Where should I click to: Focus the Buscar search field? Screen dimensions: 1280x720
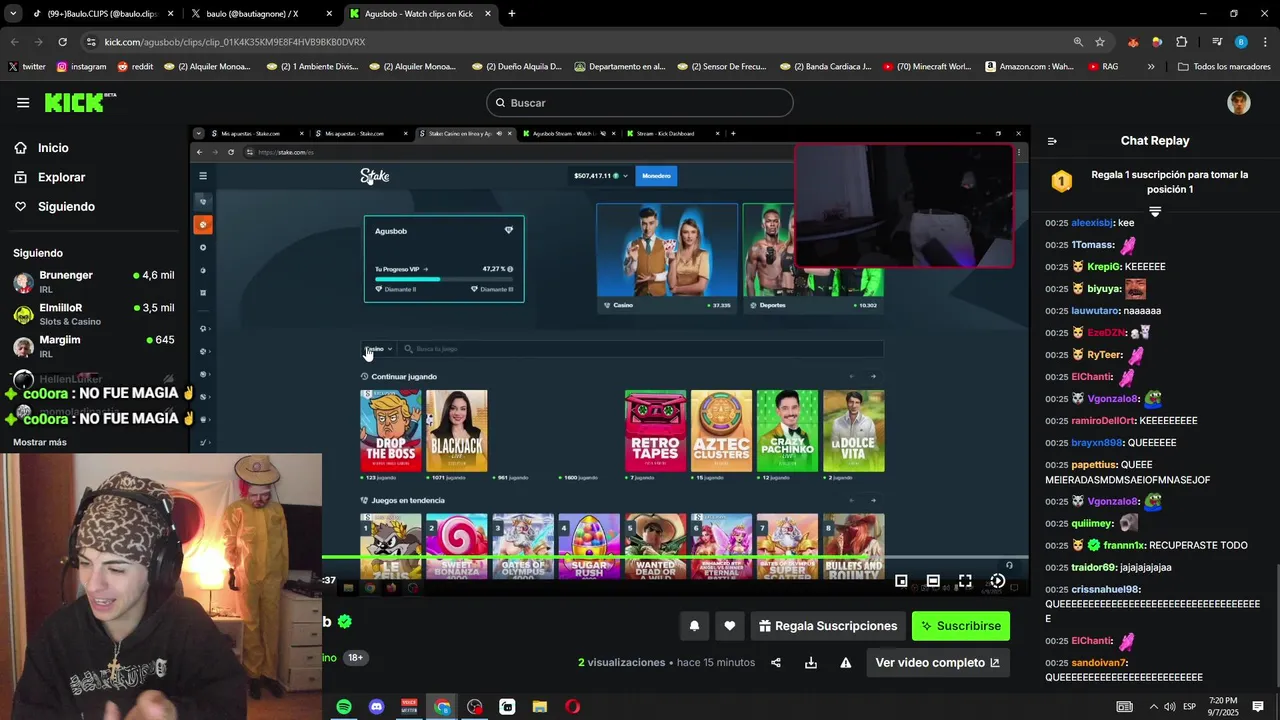[x=640, y=103]
